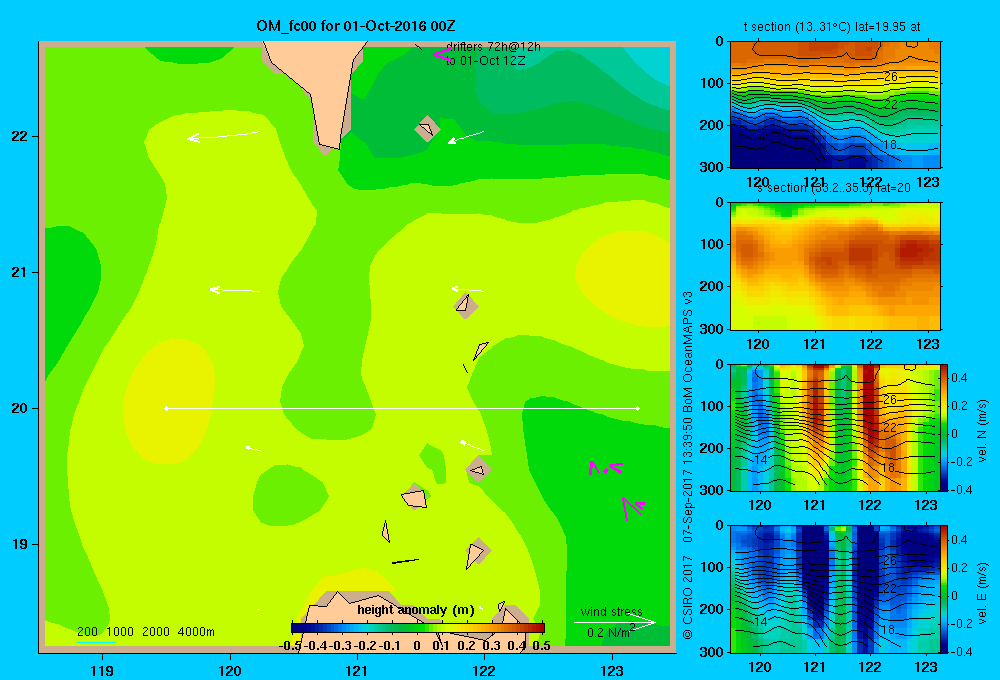Screen dimensions: 1000x680
Task: Click the wind stress reference arrow
Action: coord(614,623)
